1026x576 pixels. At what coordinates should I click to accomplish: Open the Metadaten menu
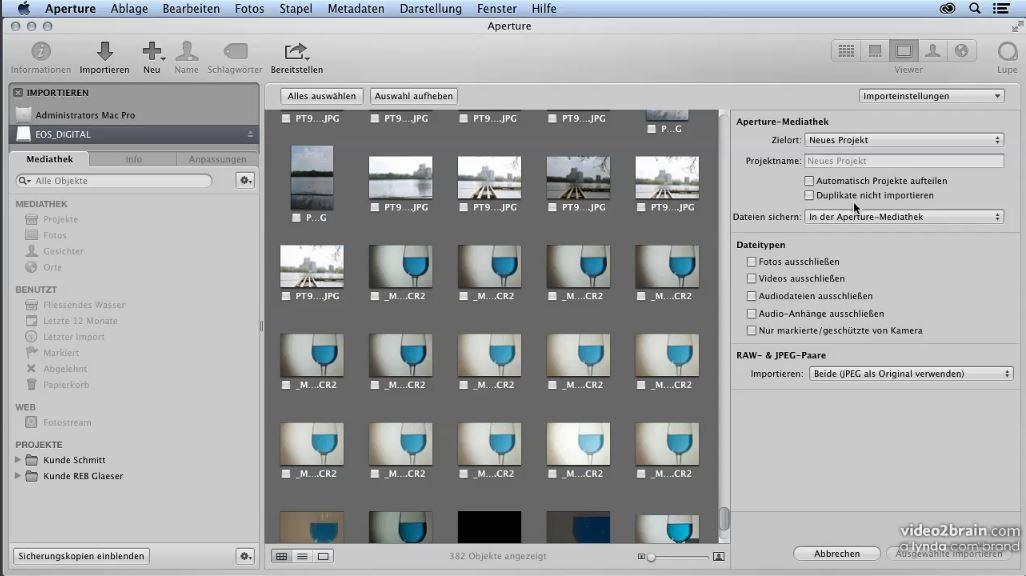[x=356, y=9]
